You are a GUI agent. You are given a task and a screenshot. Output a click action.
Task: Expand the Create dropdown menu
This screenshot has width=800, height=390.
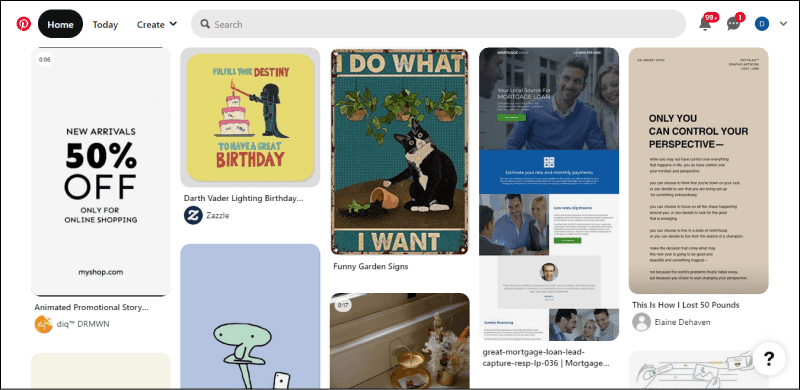point(157,25)
